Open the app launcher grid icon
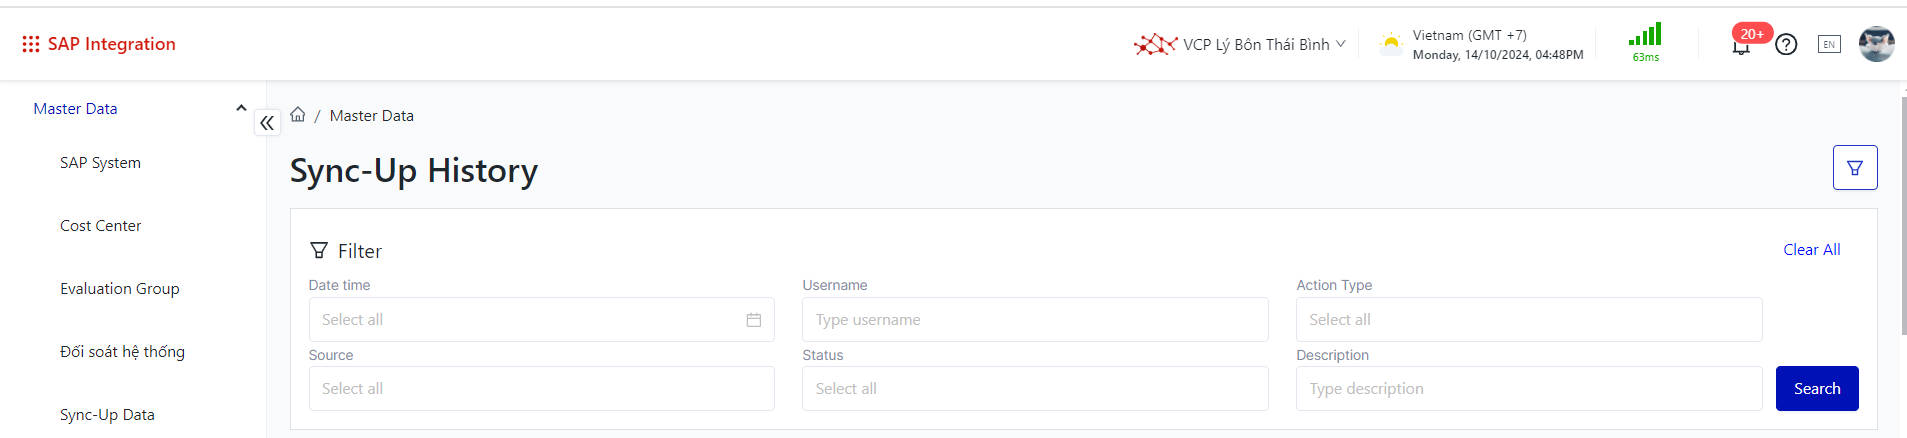 (31, 44)
